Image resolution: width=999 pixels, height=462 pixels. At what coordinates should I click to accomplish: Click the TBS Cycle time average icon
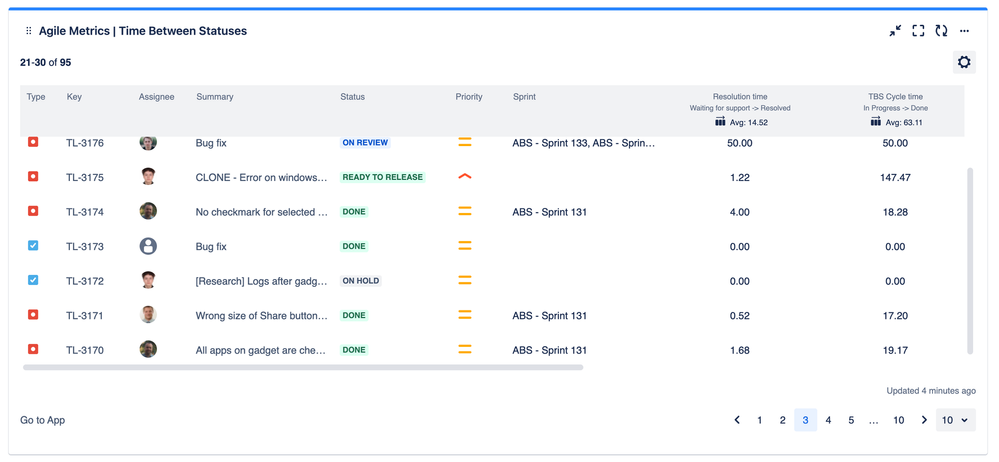click(x=875, y=122)
